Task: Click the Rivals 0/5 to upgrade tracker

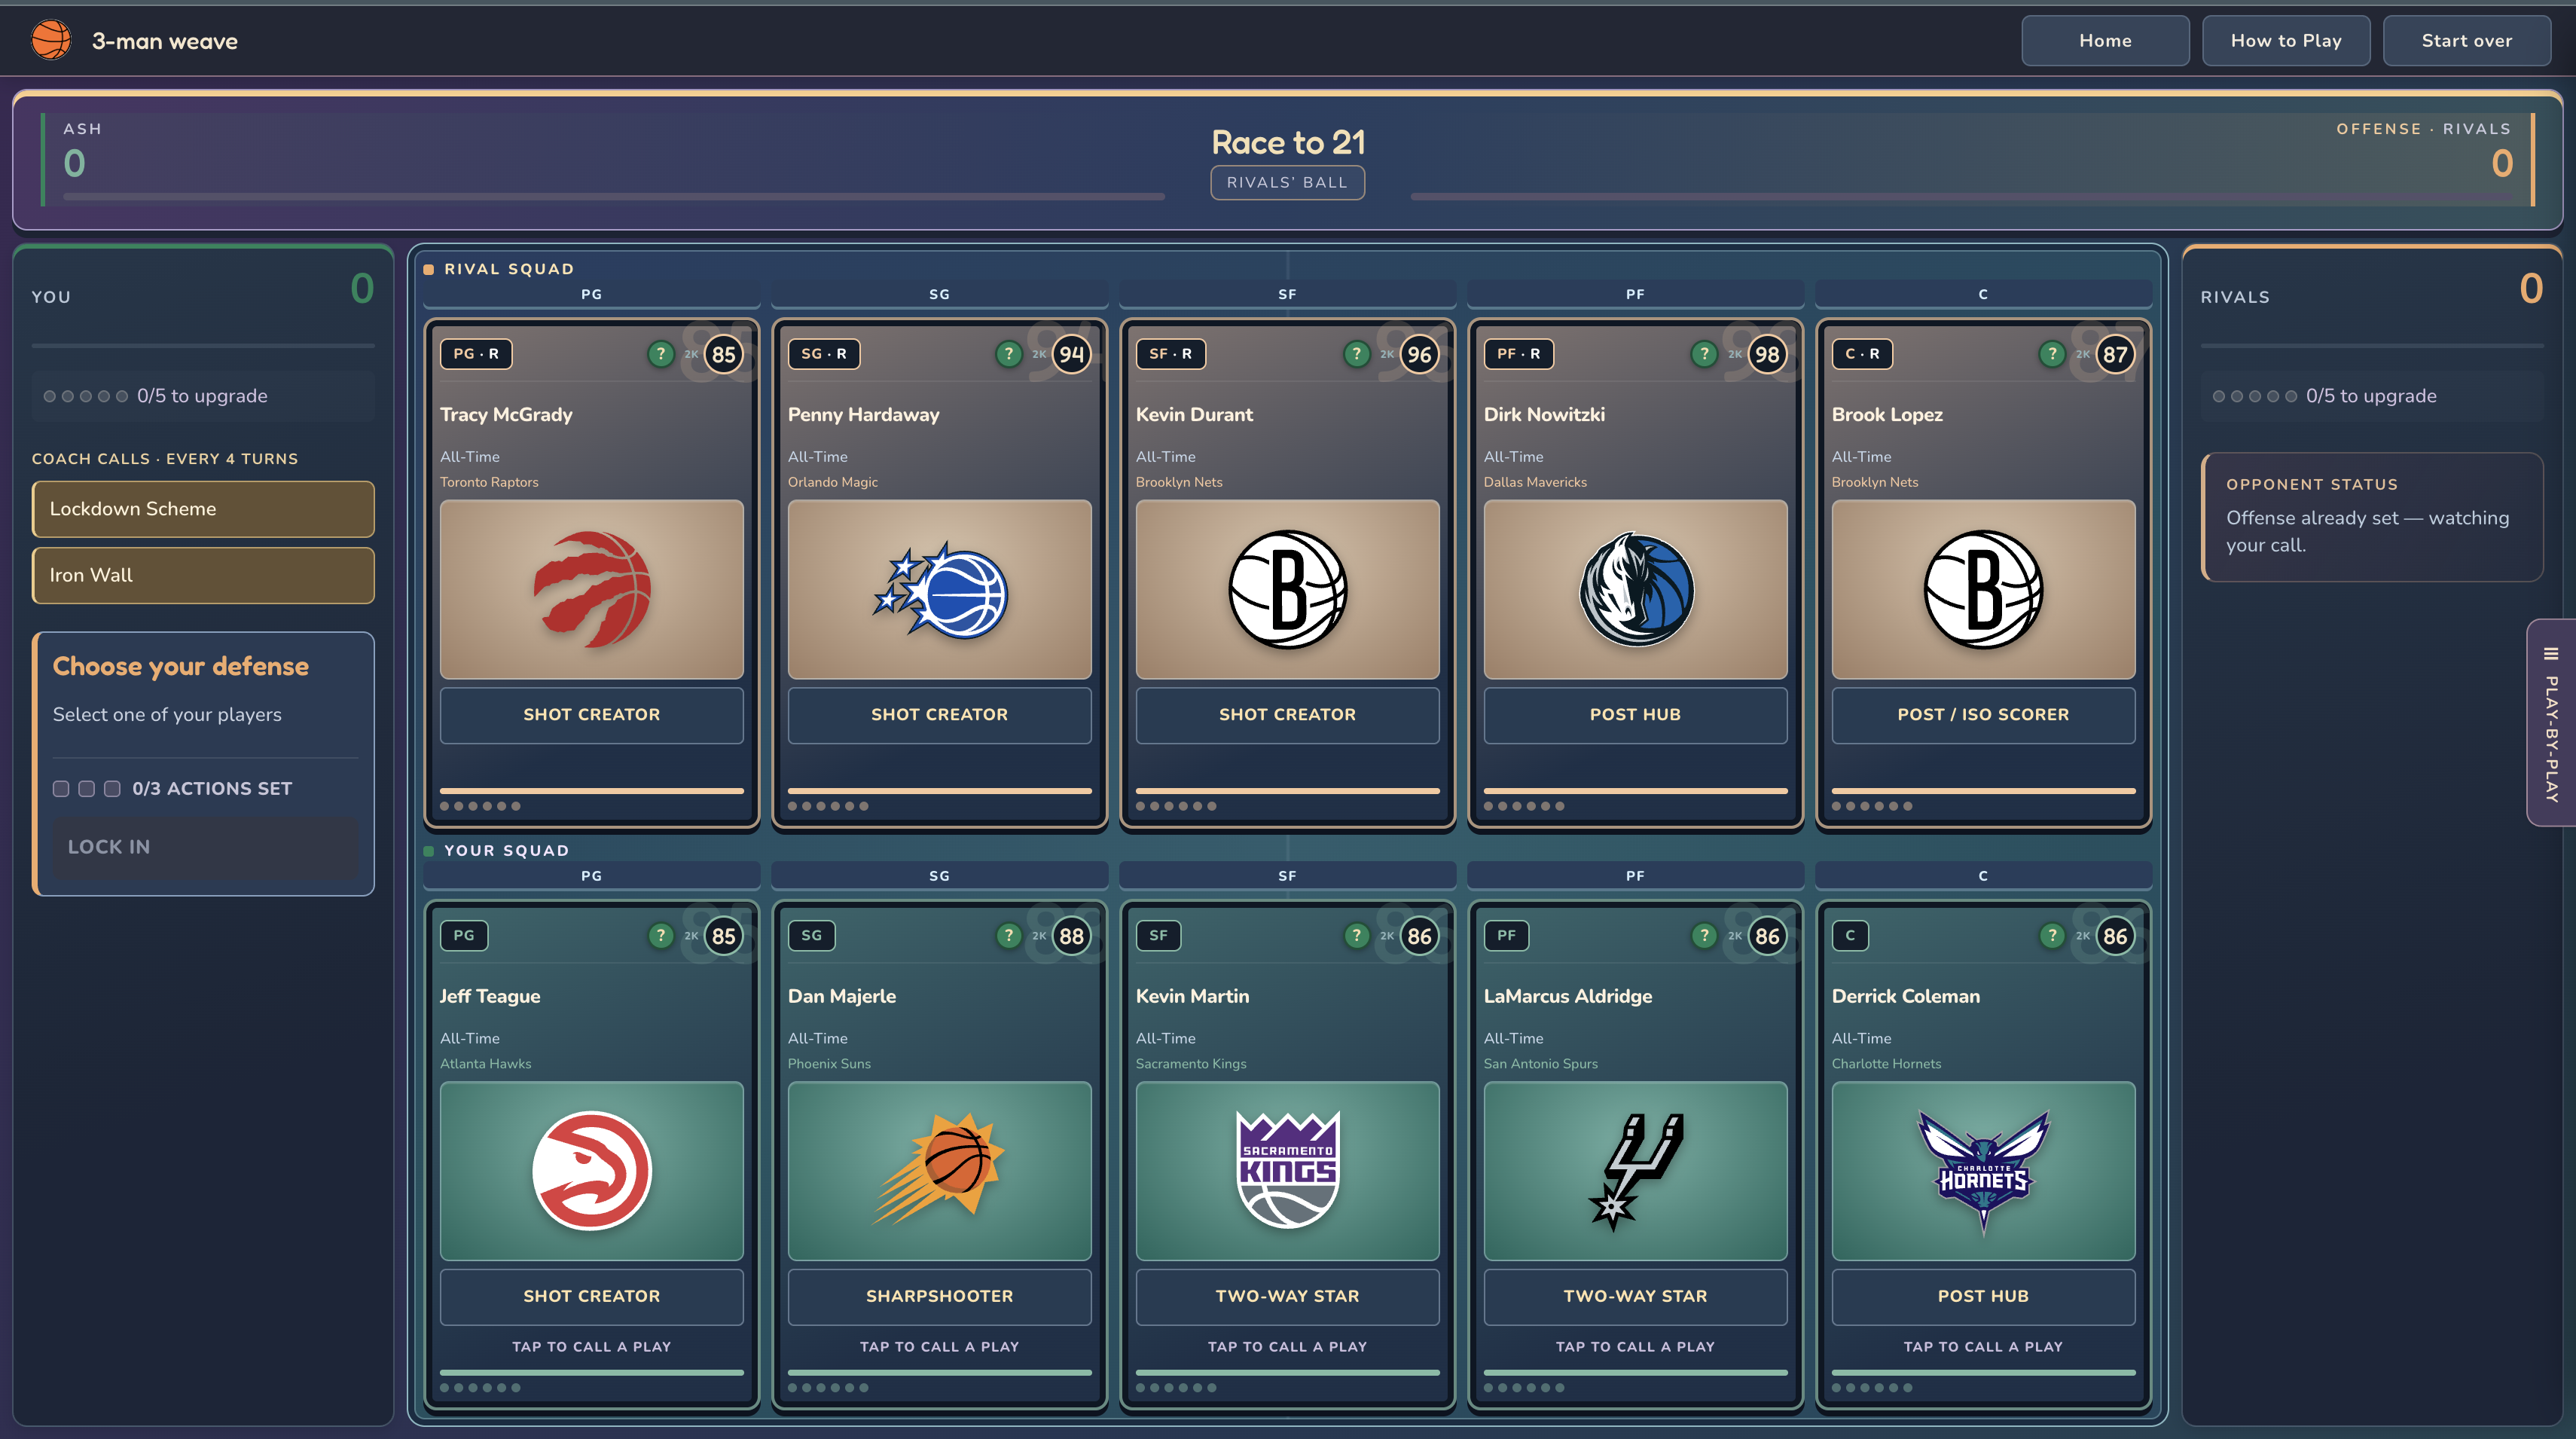Action: point(2372,396)
